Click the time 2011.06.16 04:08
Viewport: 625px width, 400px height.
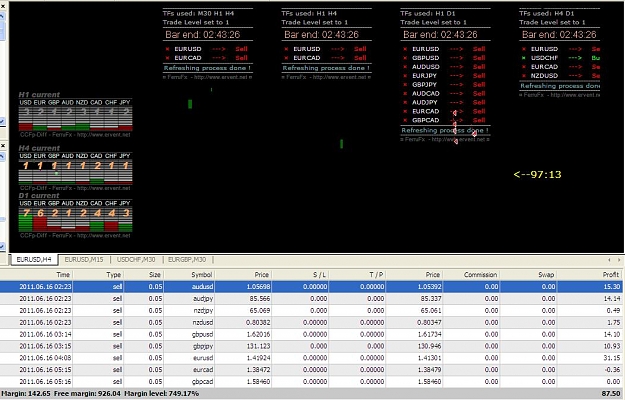point(45,358)
